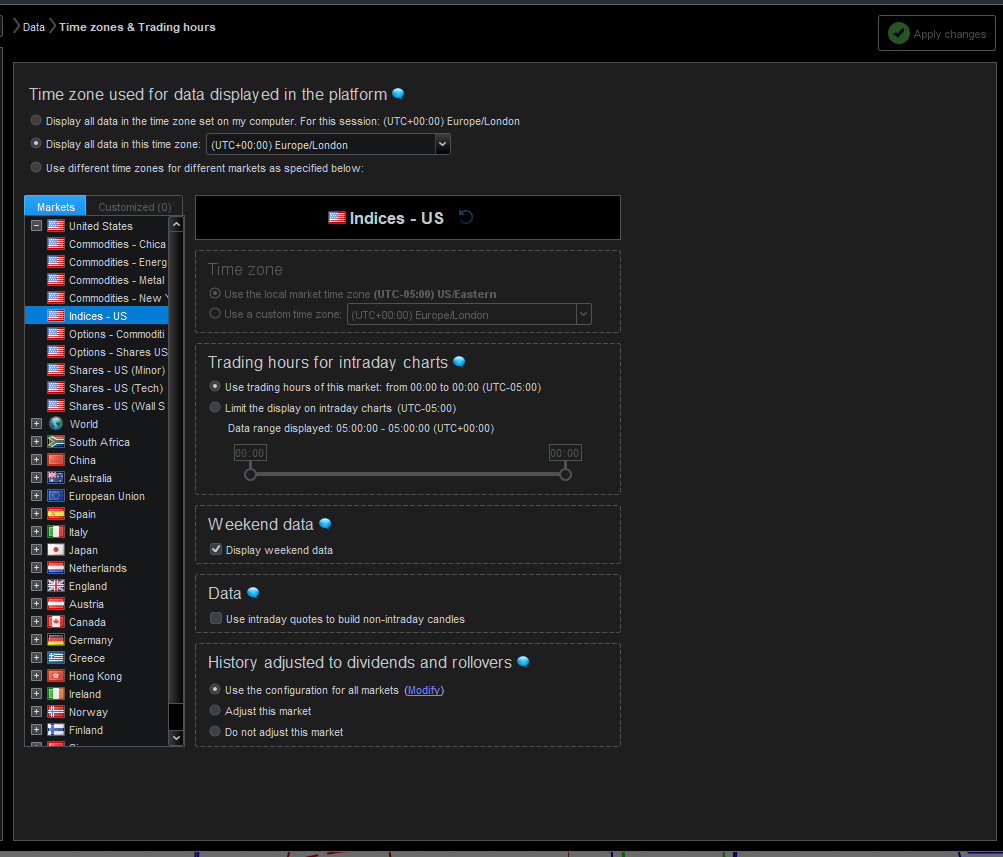
Task: Click the globe icon for World
Action: tap(56, 424)
